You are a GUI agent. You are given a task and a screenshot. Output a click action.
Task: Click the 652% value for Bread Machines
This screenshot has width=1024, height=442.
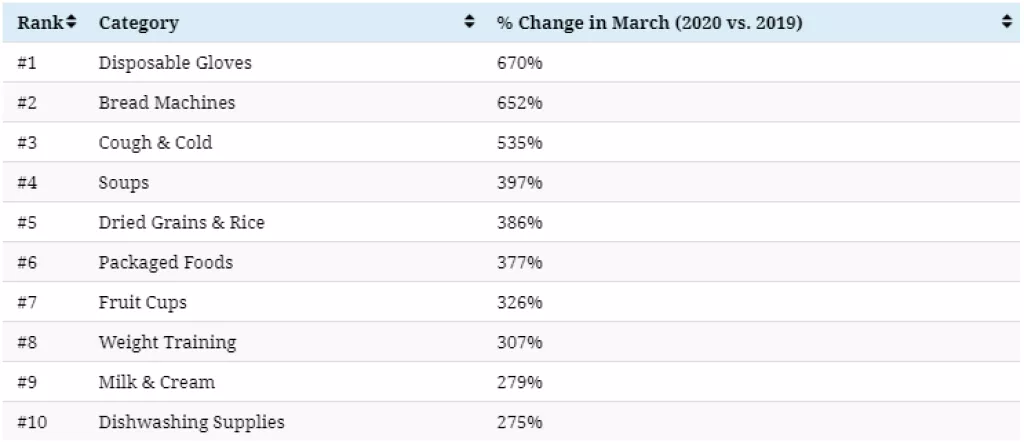519,103
